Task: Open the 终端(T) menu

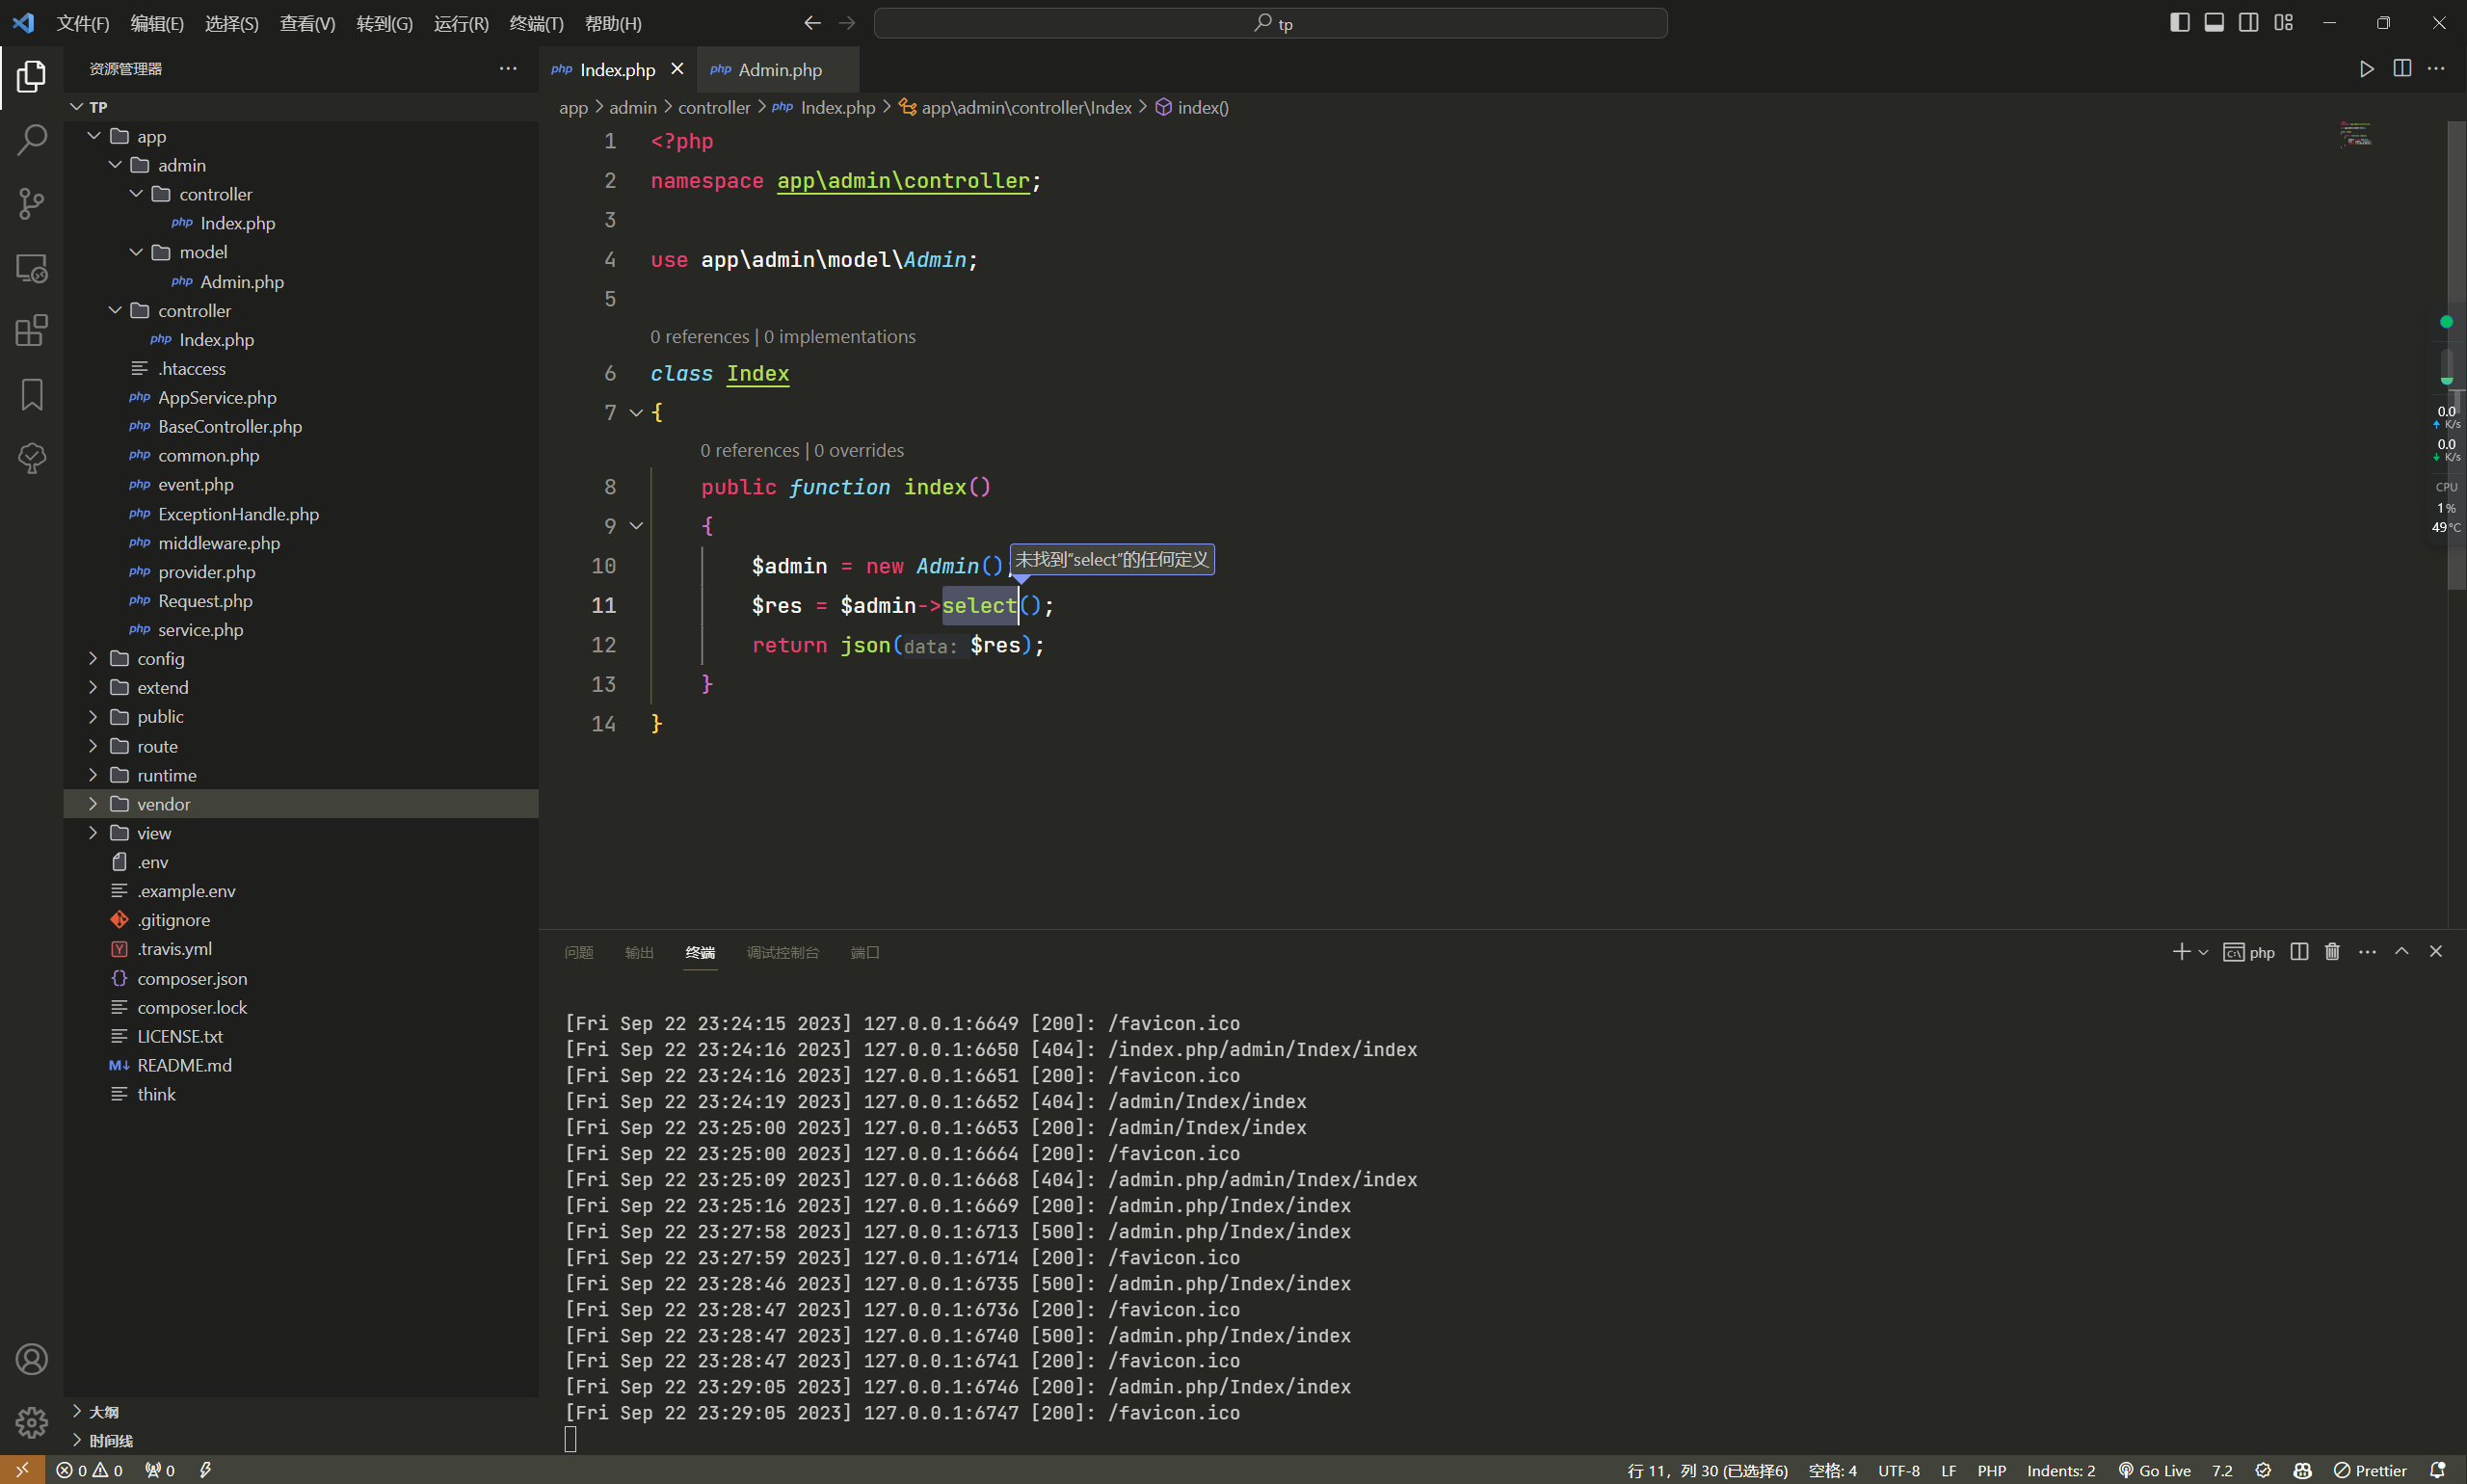Action: pos(536,23)
